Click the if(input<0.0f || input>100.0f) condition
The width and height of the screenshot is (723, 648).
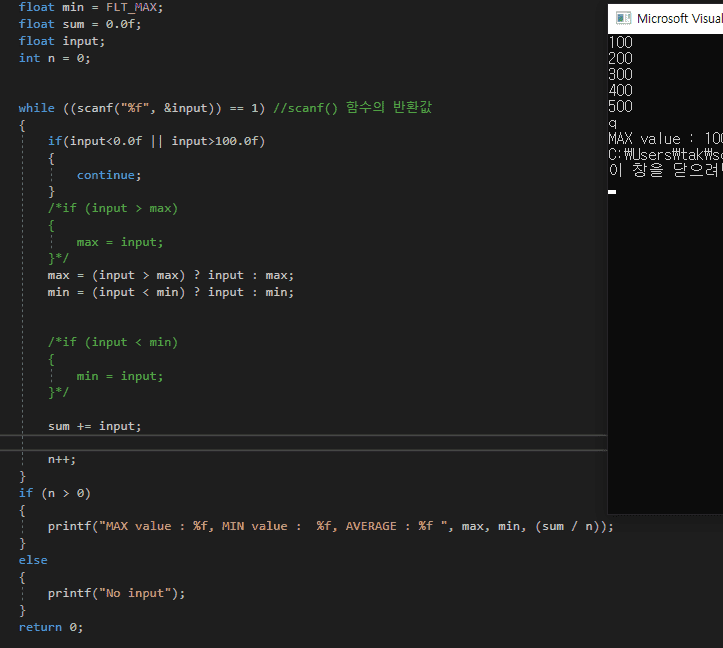tap(156, 141)
